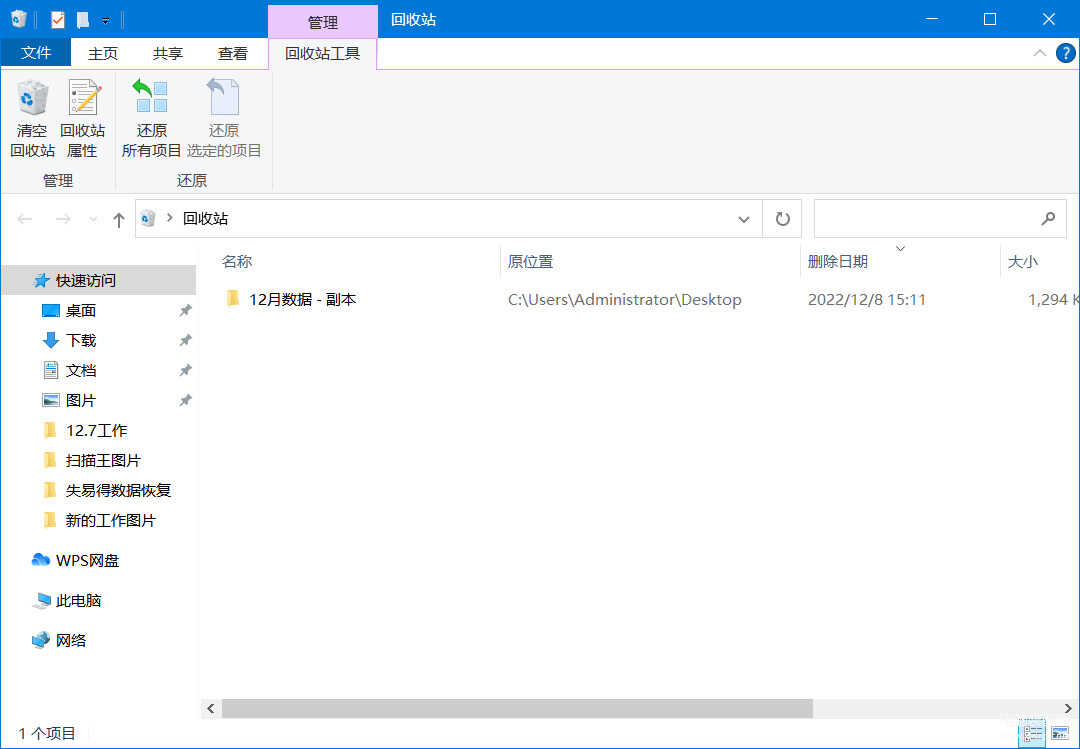
Task: Go back with the left arrow
Action: 25,219
